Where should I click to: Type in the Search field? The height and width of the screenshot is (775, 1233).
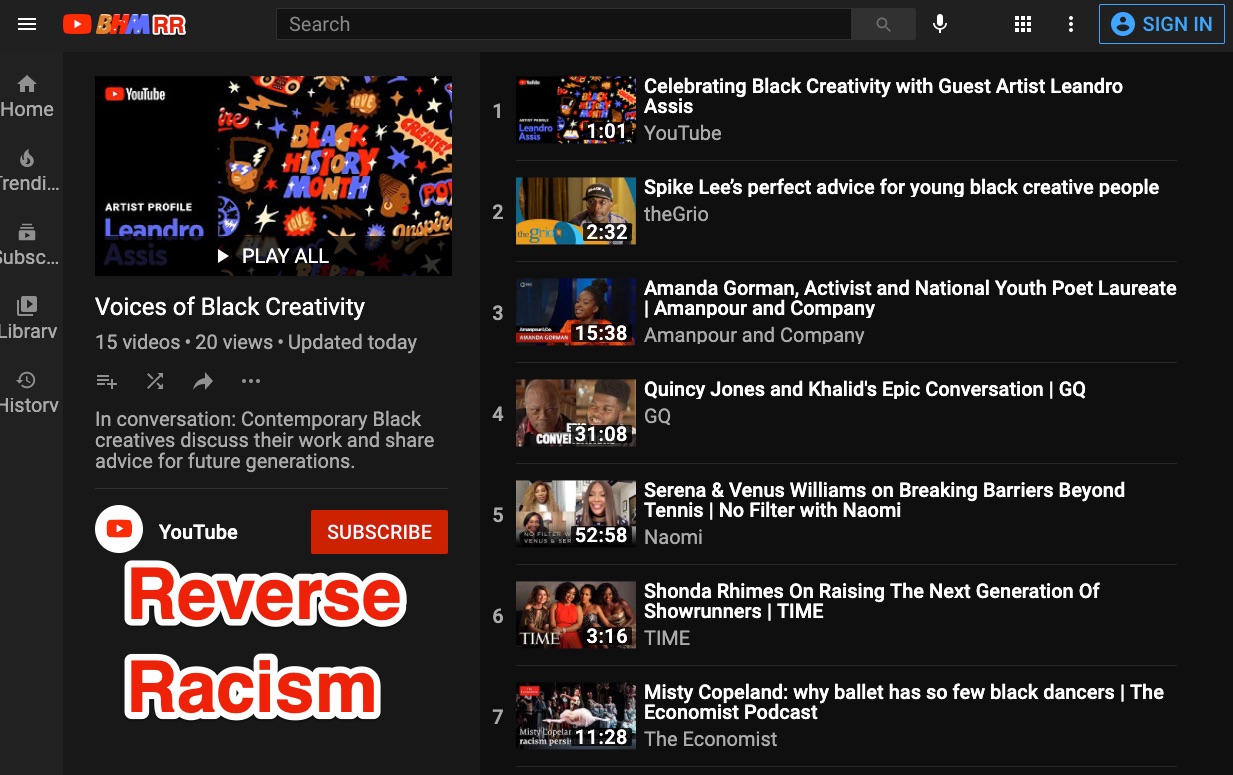pos(562,24)
